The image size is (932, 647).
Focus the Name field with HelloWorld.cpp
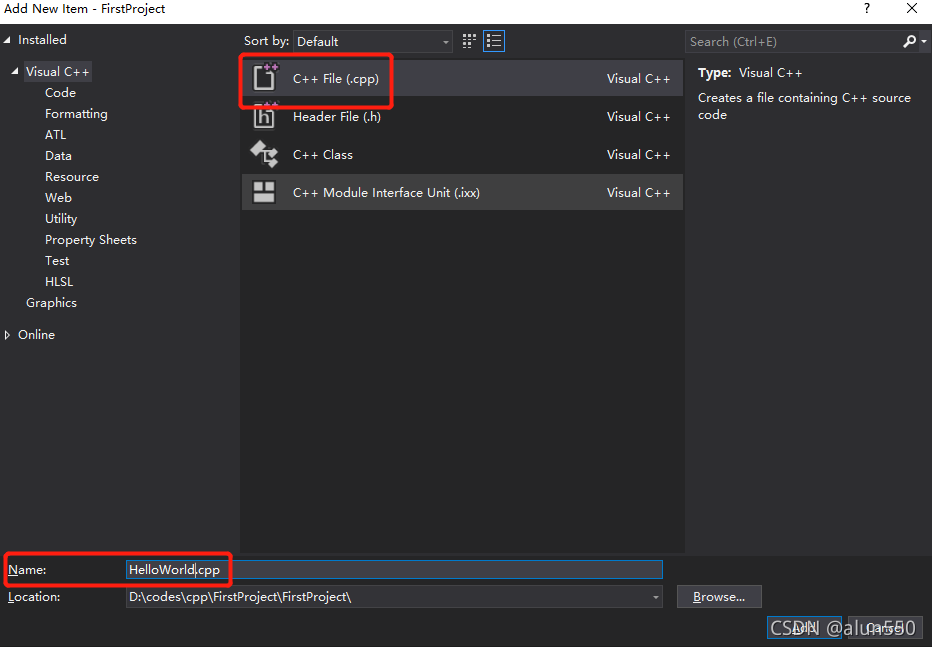[x=394, y=570]
